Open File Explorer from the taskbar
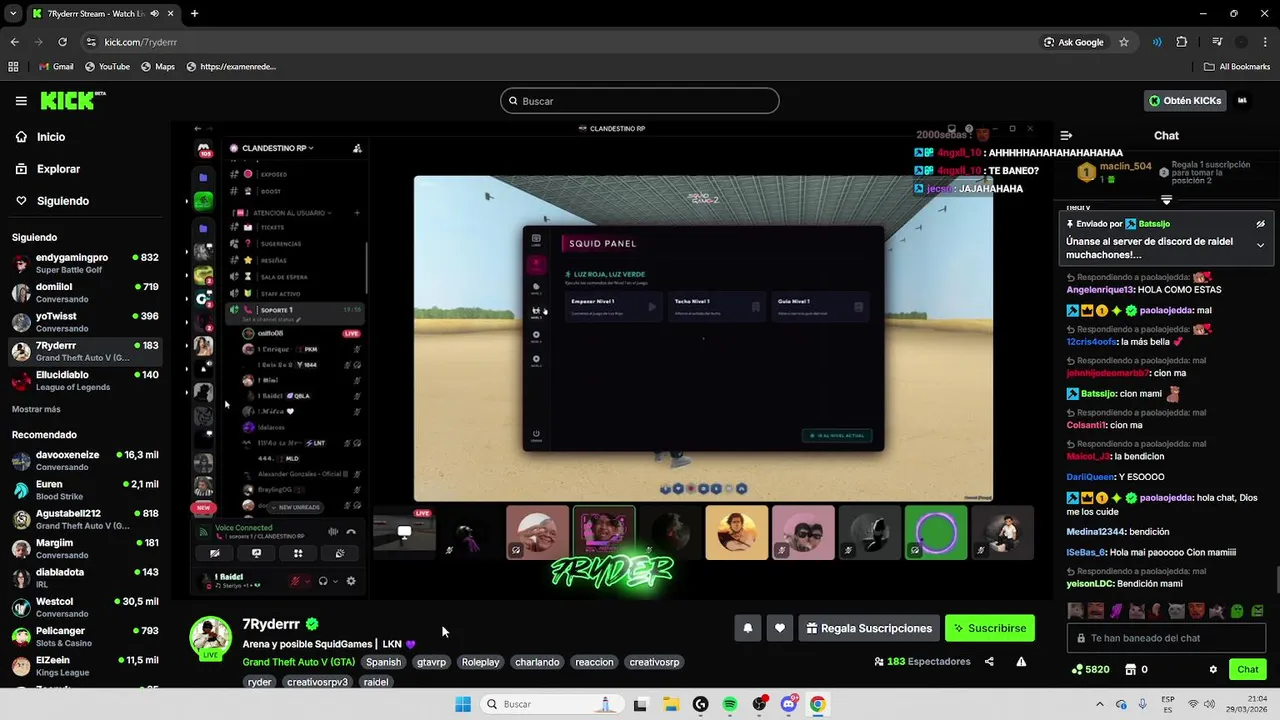Screen dimensions: 1280x720 click(x=671, y=704)
